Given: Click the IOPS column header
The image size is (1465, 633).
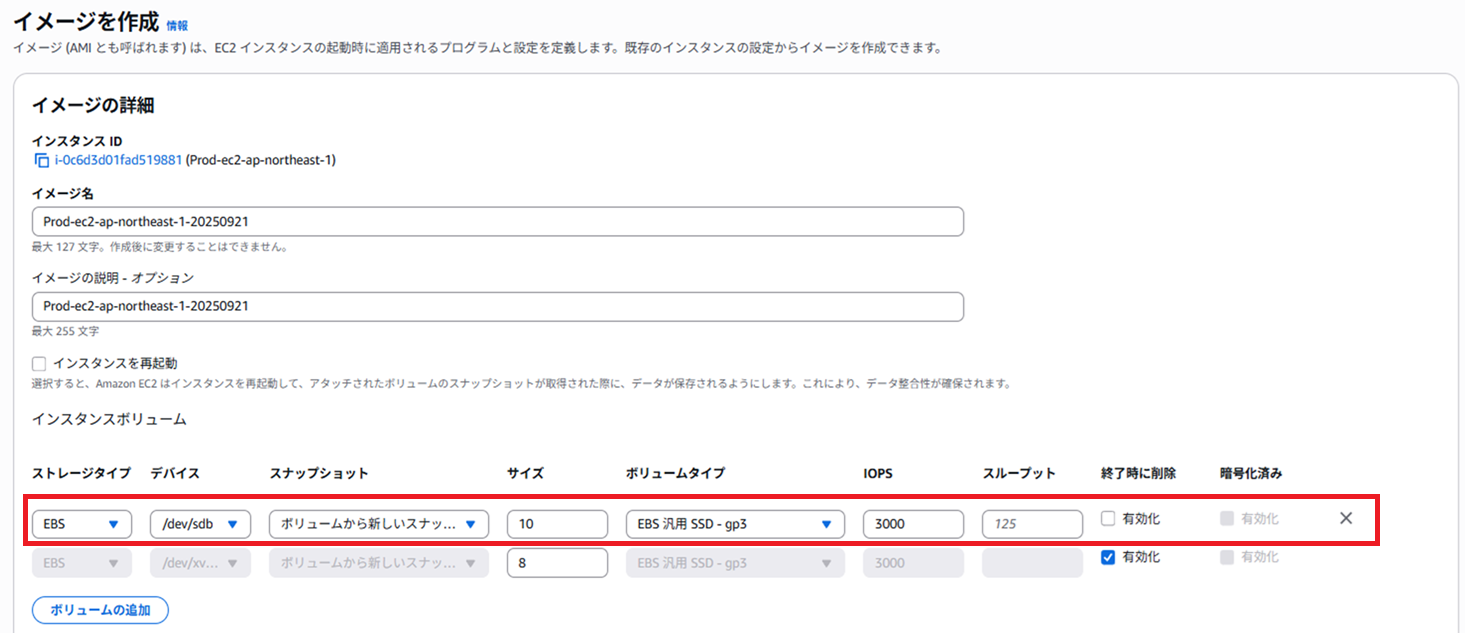Looking at the screenshot, I should click(x=878, y=473).
